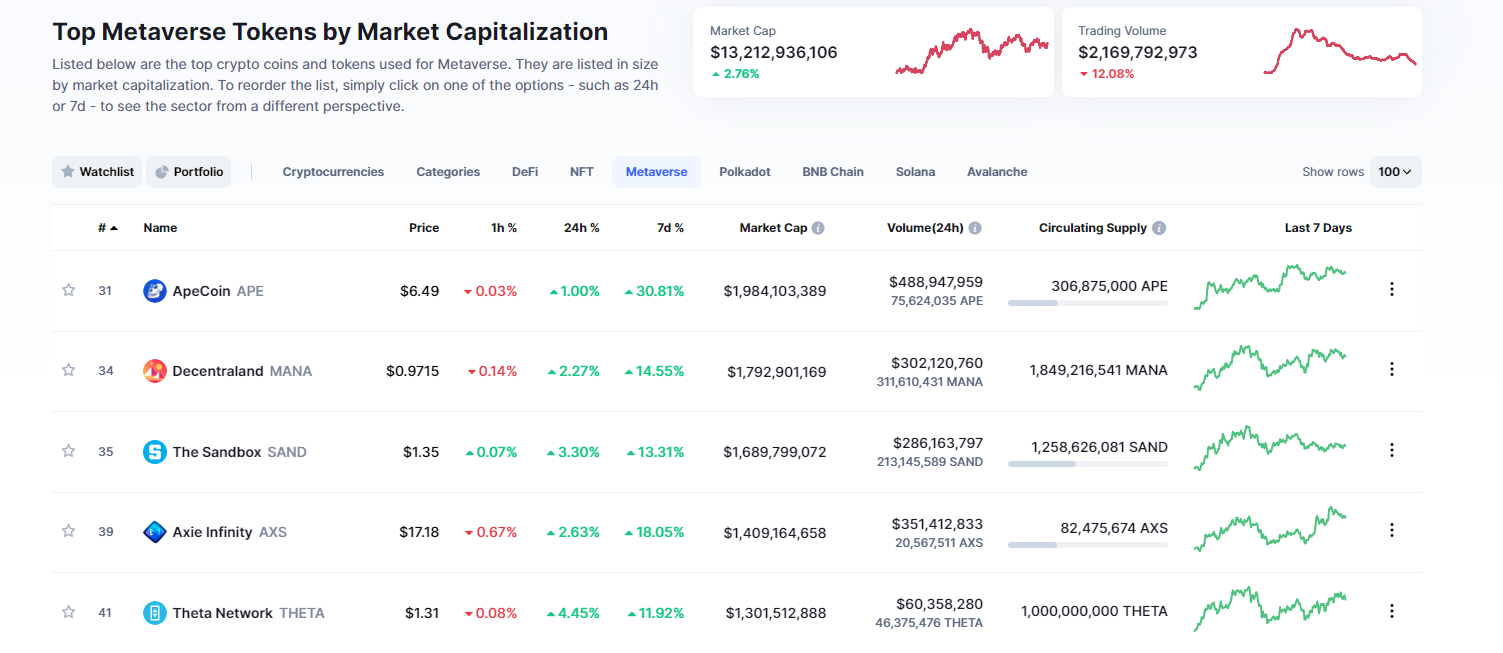
Task: Go to the Portfolio button
Action: pyautogui.click(x=188, y=172)
